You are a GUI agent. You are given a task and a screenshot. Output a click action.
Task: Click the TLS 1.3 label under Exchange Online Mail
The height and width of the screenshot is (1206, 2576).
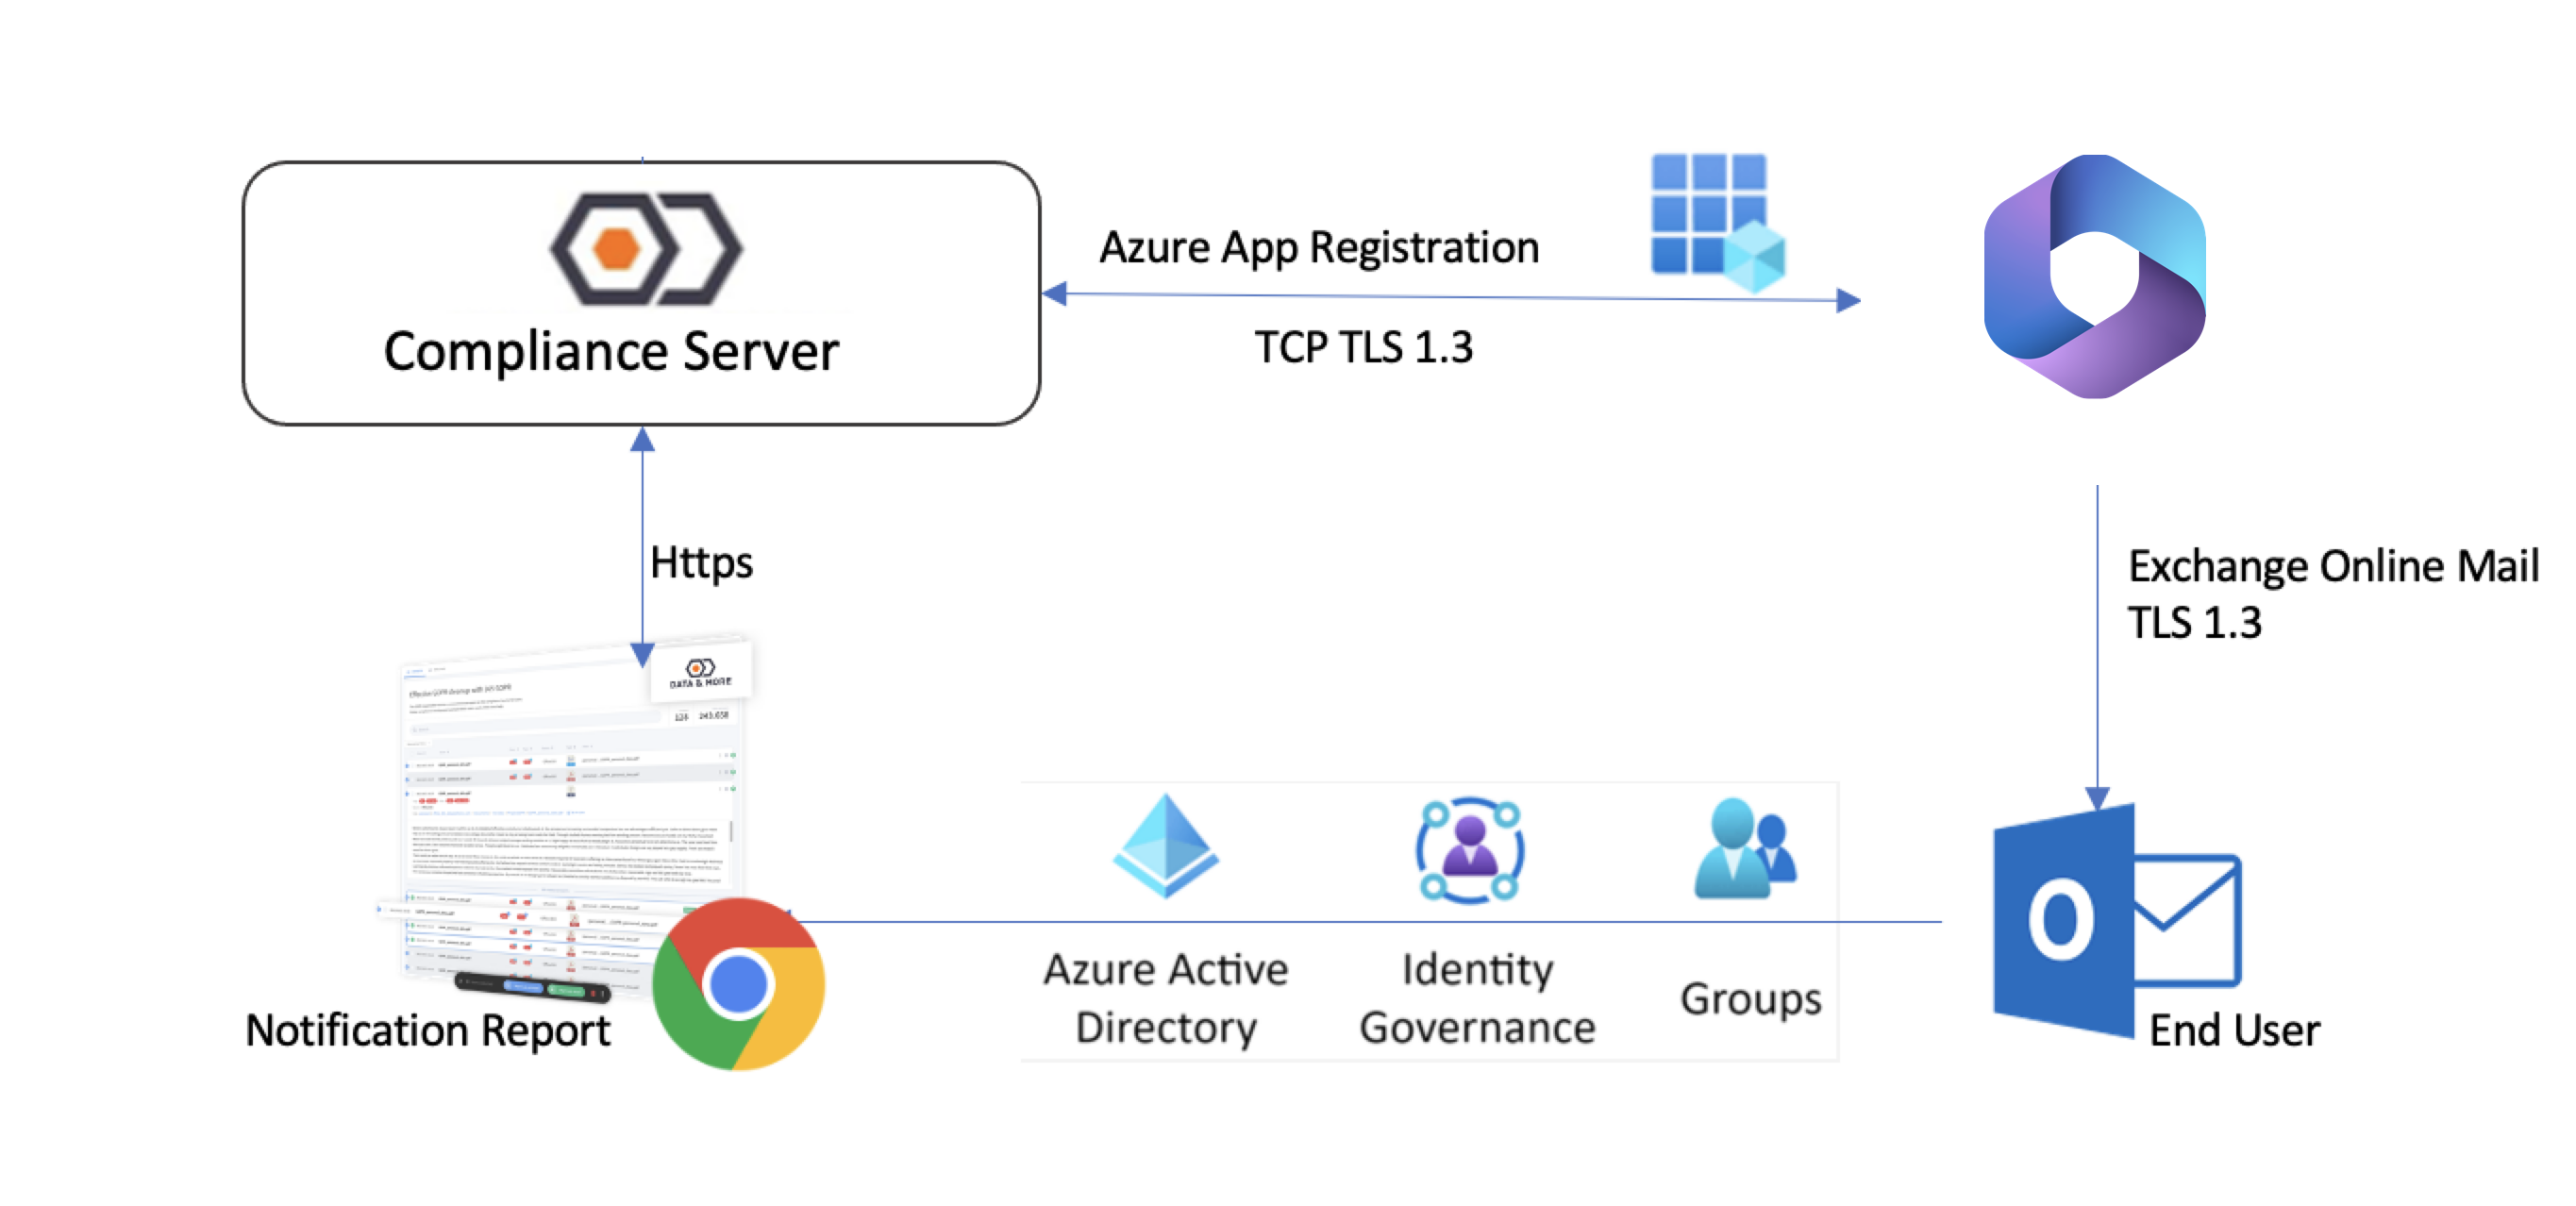pyautogui.click(x=2194, y=623)
